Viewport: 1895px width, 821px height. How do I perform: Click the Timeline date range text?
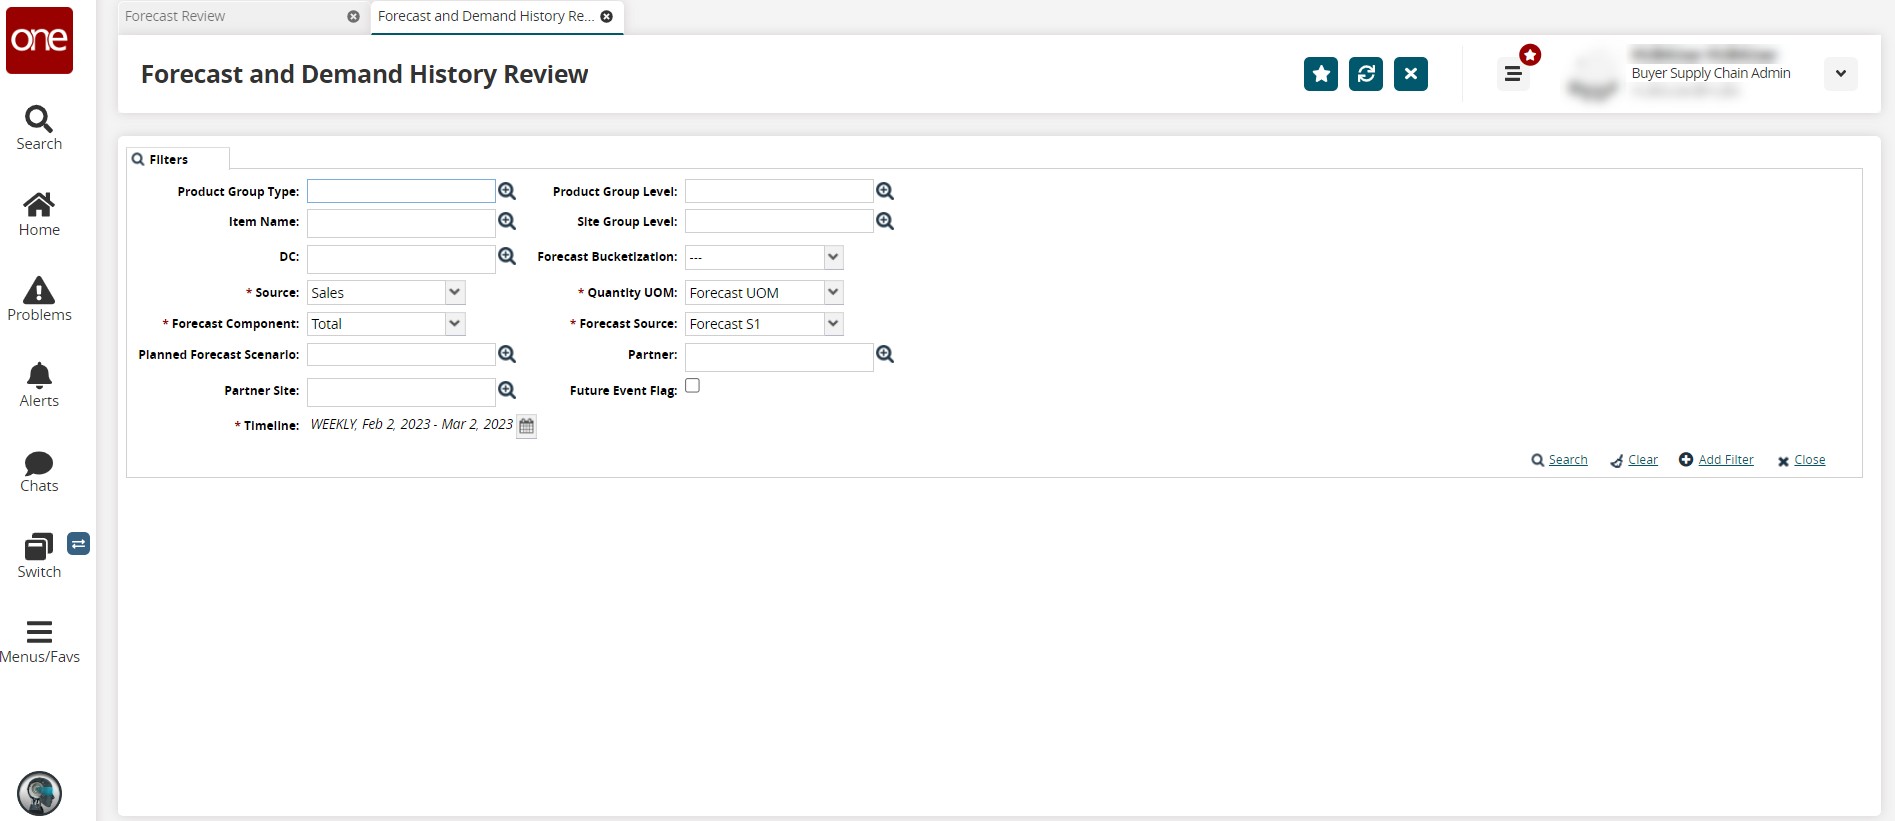411,424
